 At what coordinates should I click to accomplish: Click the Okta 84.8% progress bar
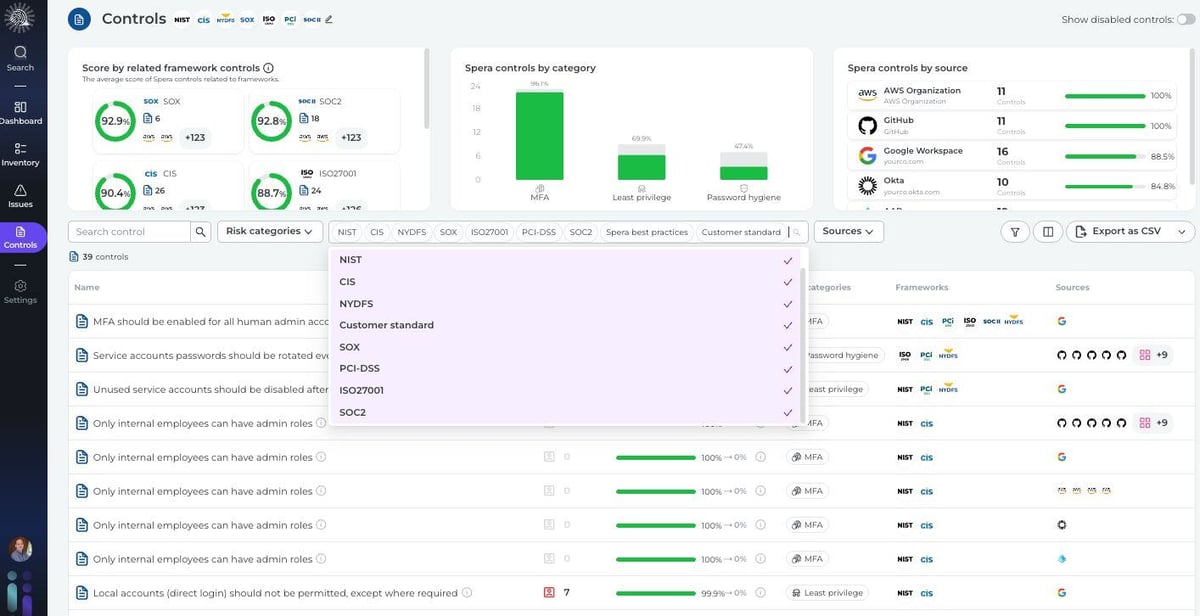click(1105, 187)
